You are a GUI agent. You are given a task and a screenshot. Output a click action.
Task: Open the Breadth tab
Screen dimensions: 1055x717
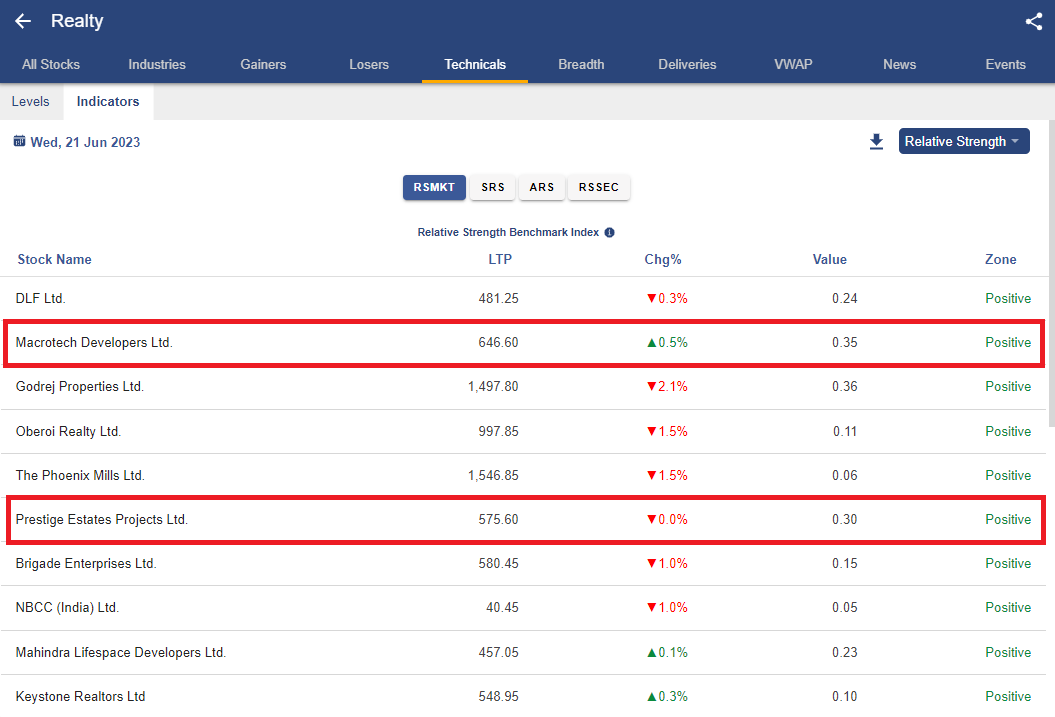[581, 65]
